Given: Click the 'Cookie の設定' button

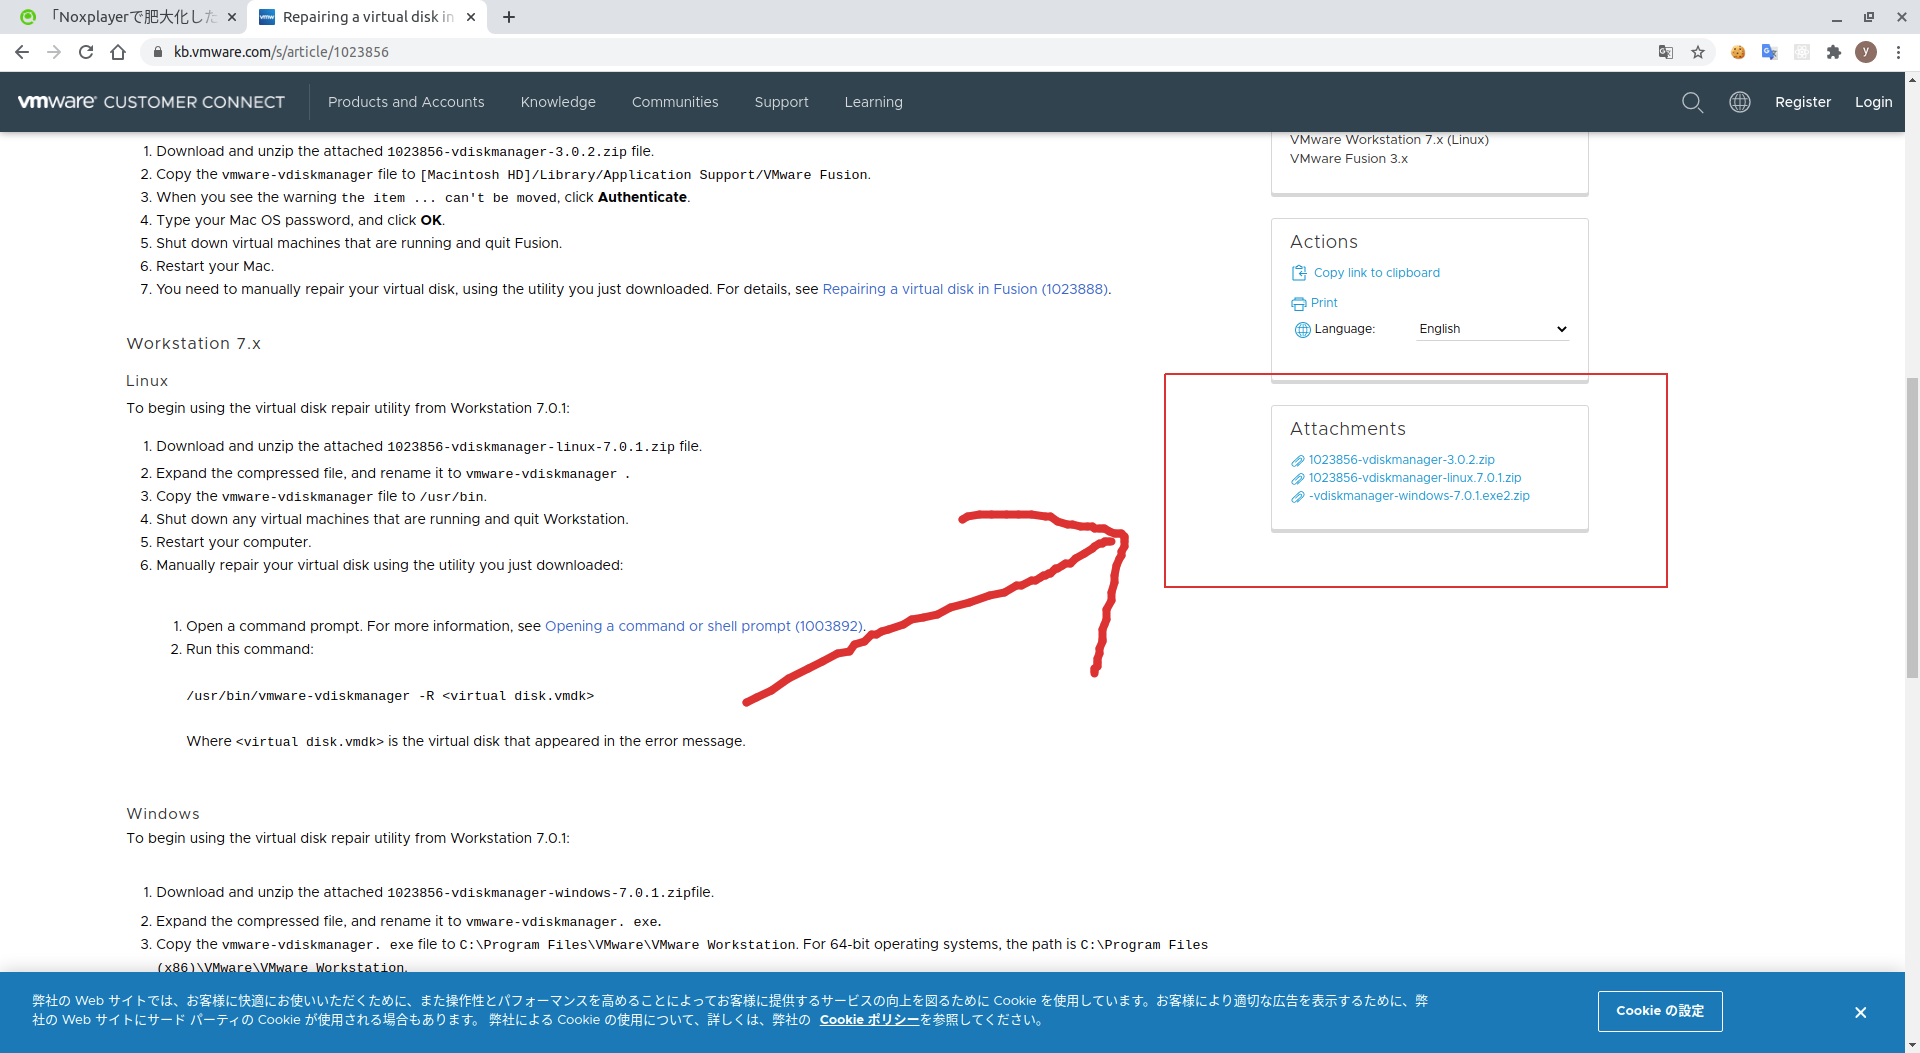Looking at the screenshot, I should click(x=1660, y=1011).
